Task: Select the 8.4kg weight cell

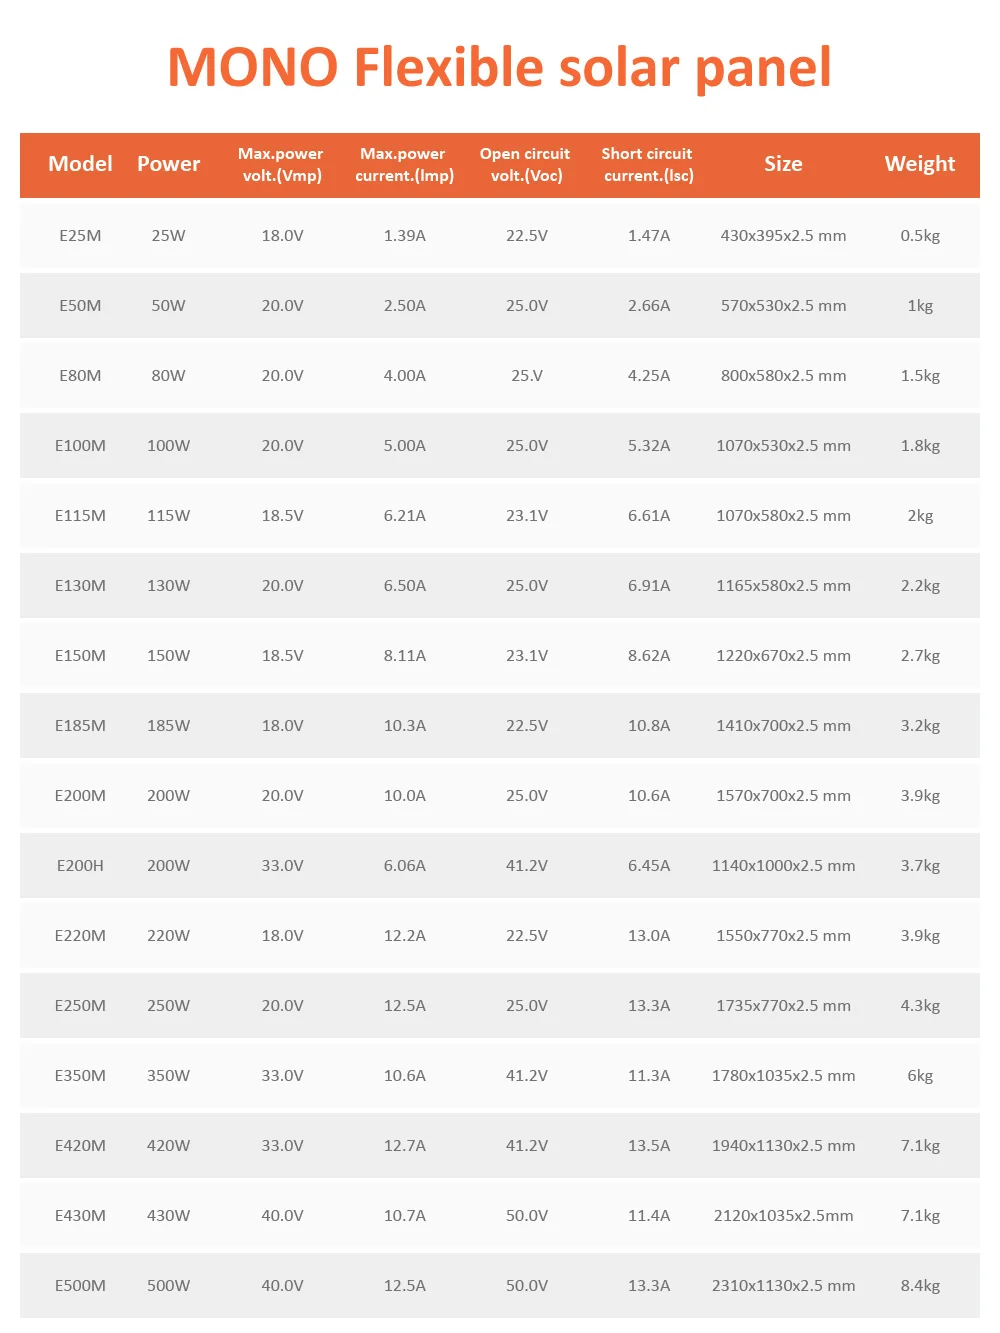Action: pos(920,1286)
